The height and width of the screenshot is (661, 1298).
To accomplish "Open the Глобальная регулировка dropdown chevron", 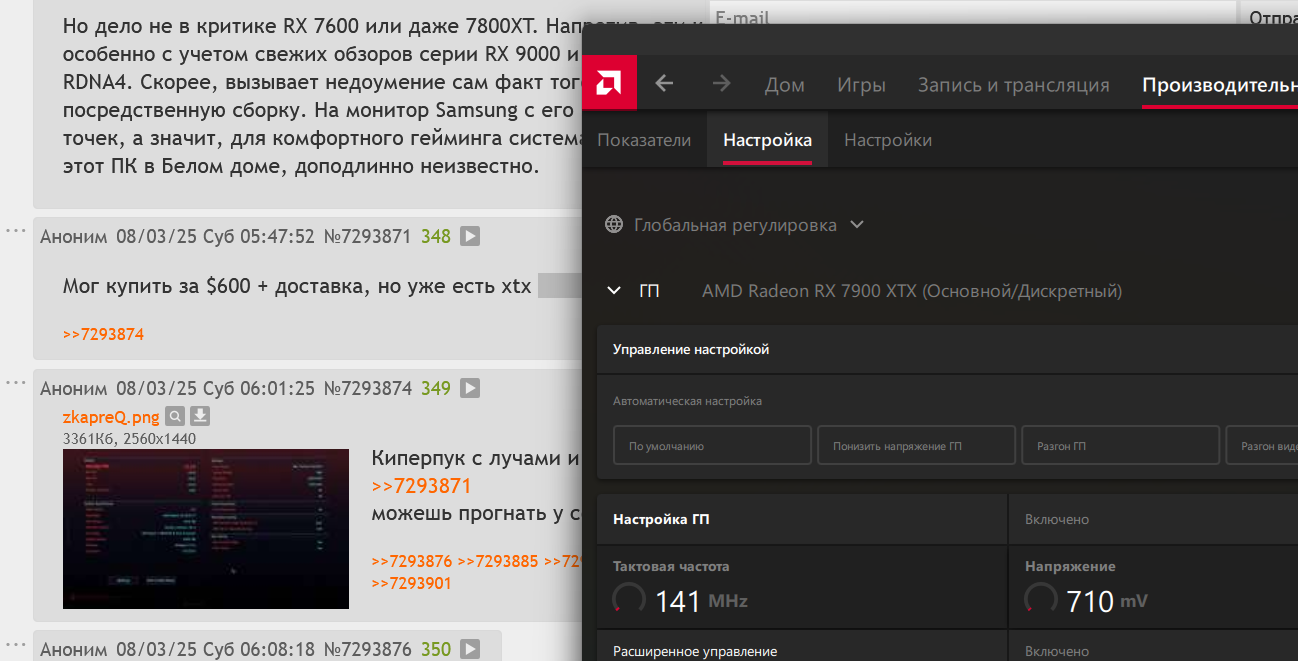I will click(856, 225).
